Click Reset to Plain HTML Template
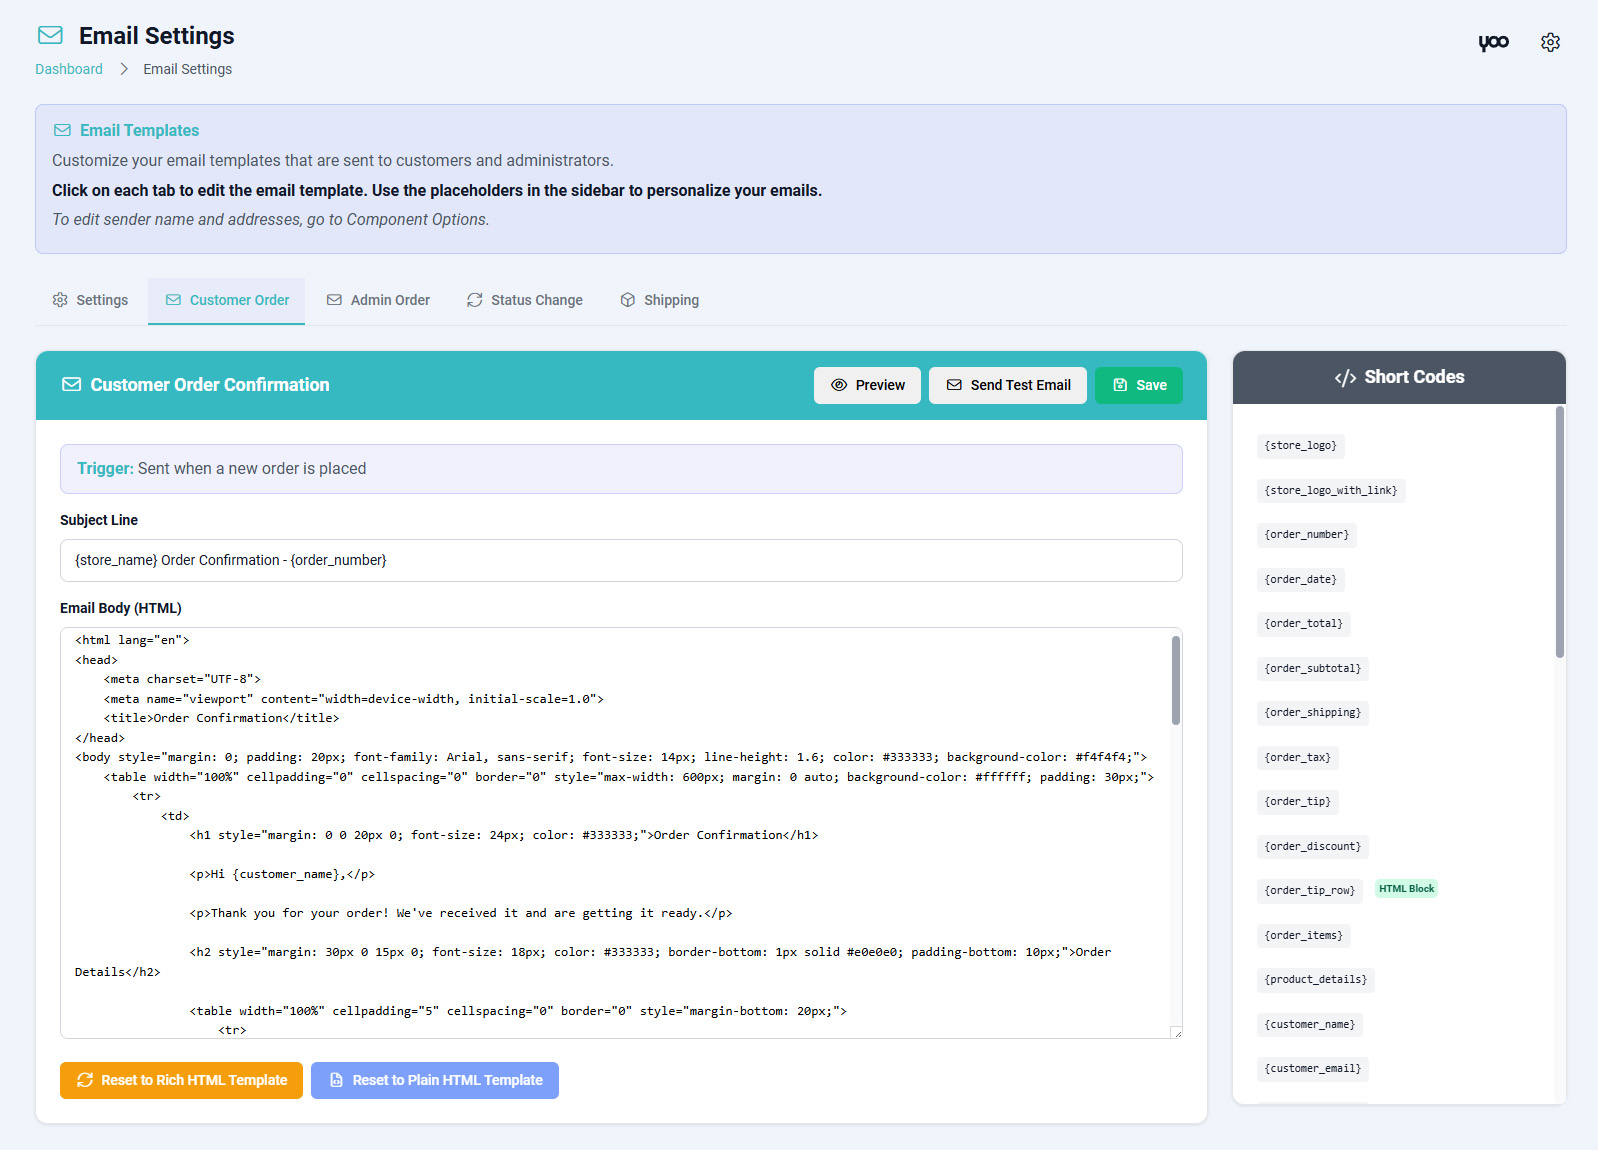The width and height of the screenshot is (1598, 1150). pyautogui.click(x=434, y=1081)
